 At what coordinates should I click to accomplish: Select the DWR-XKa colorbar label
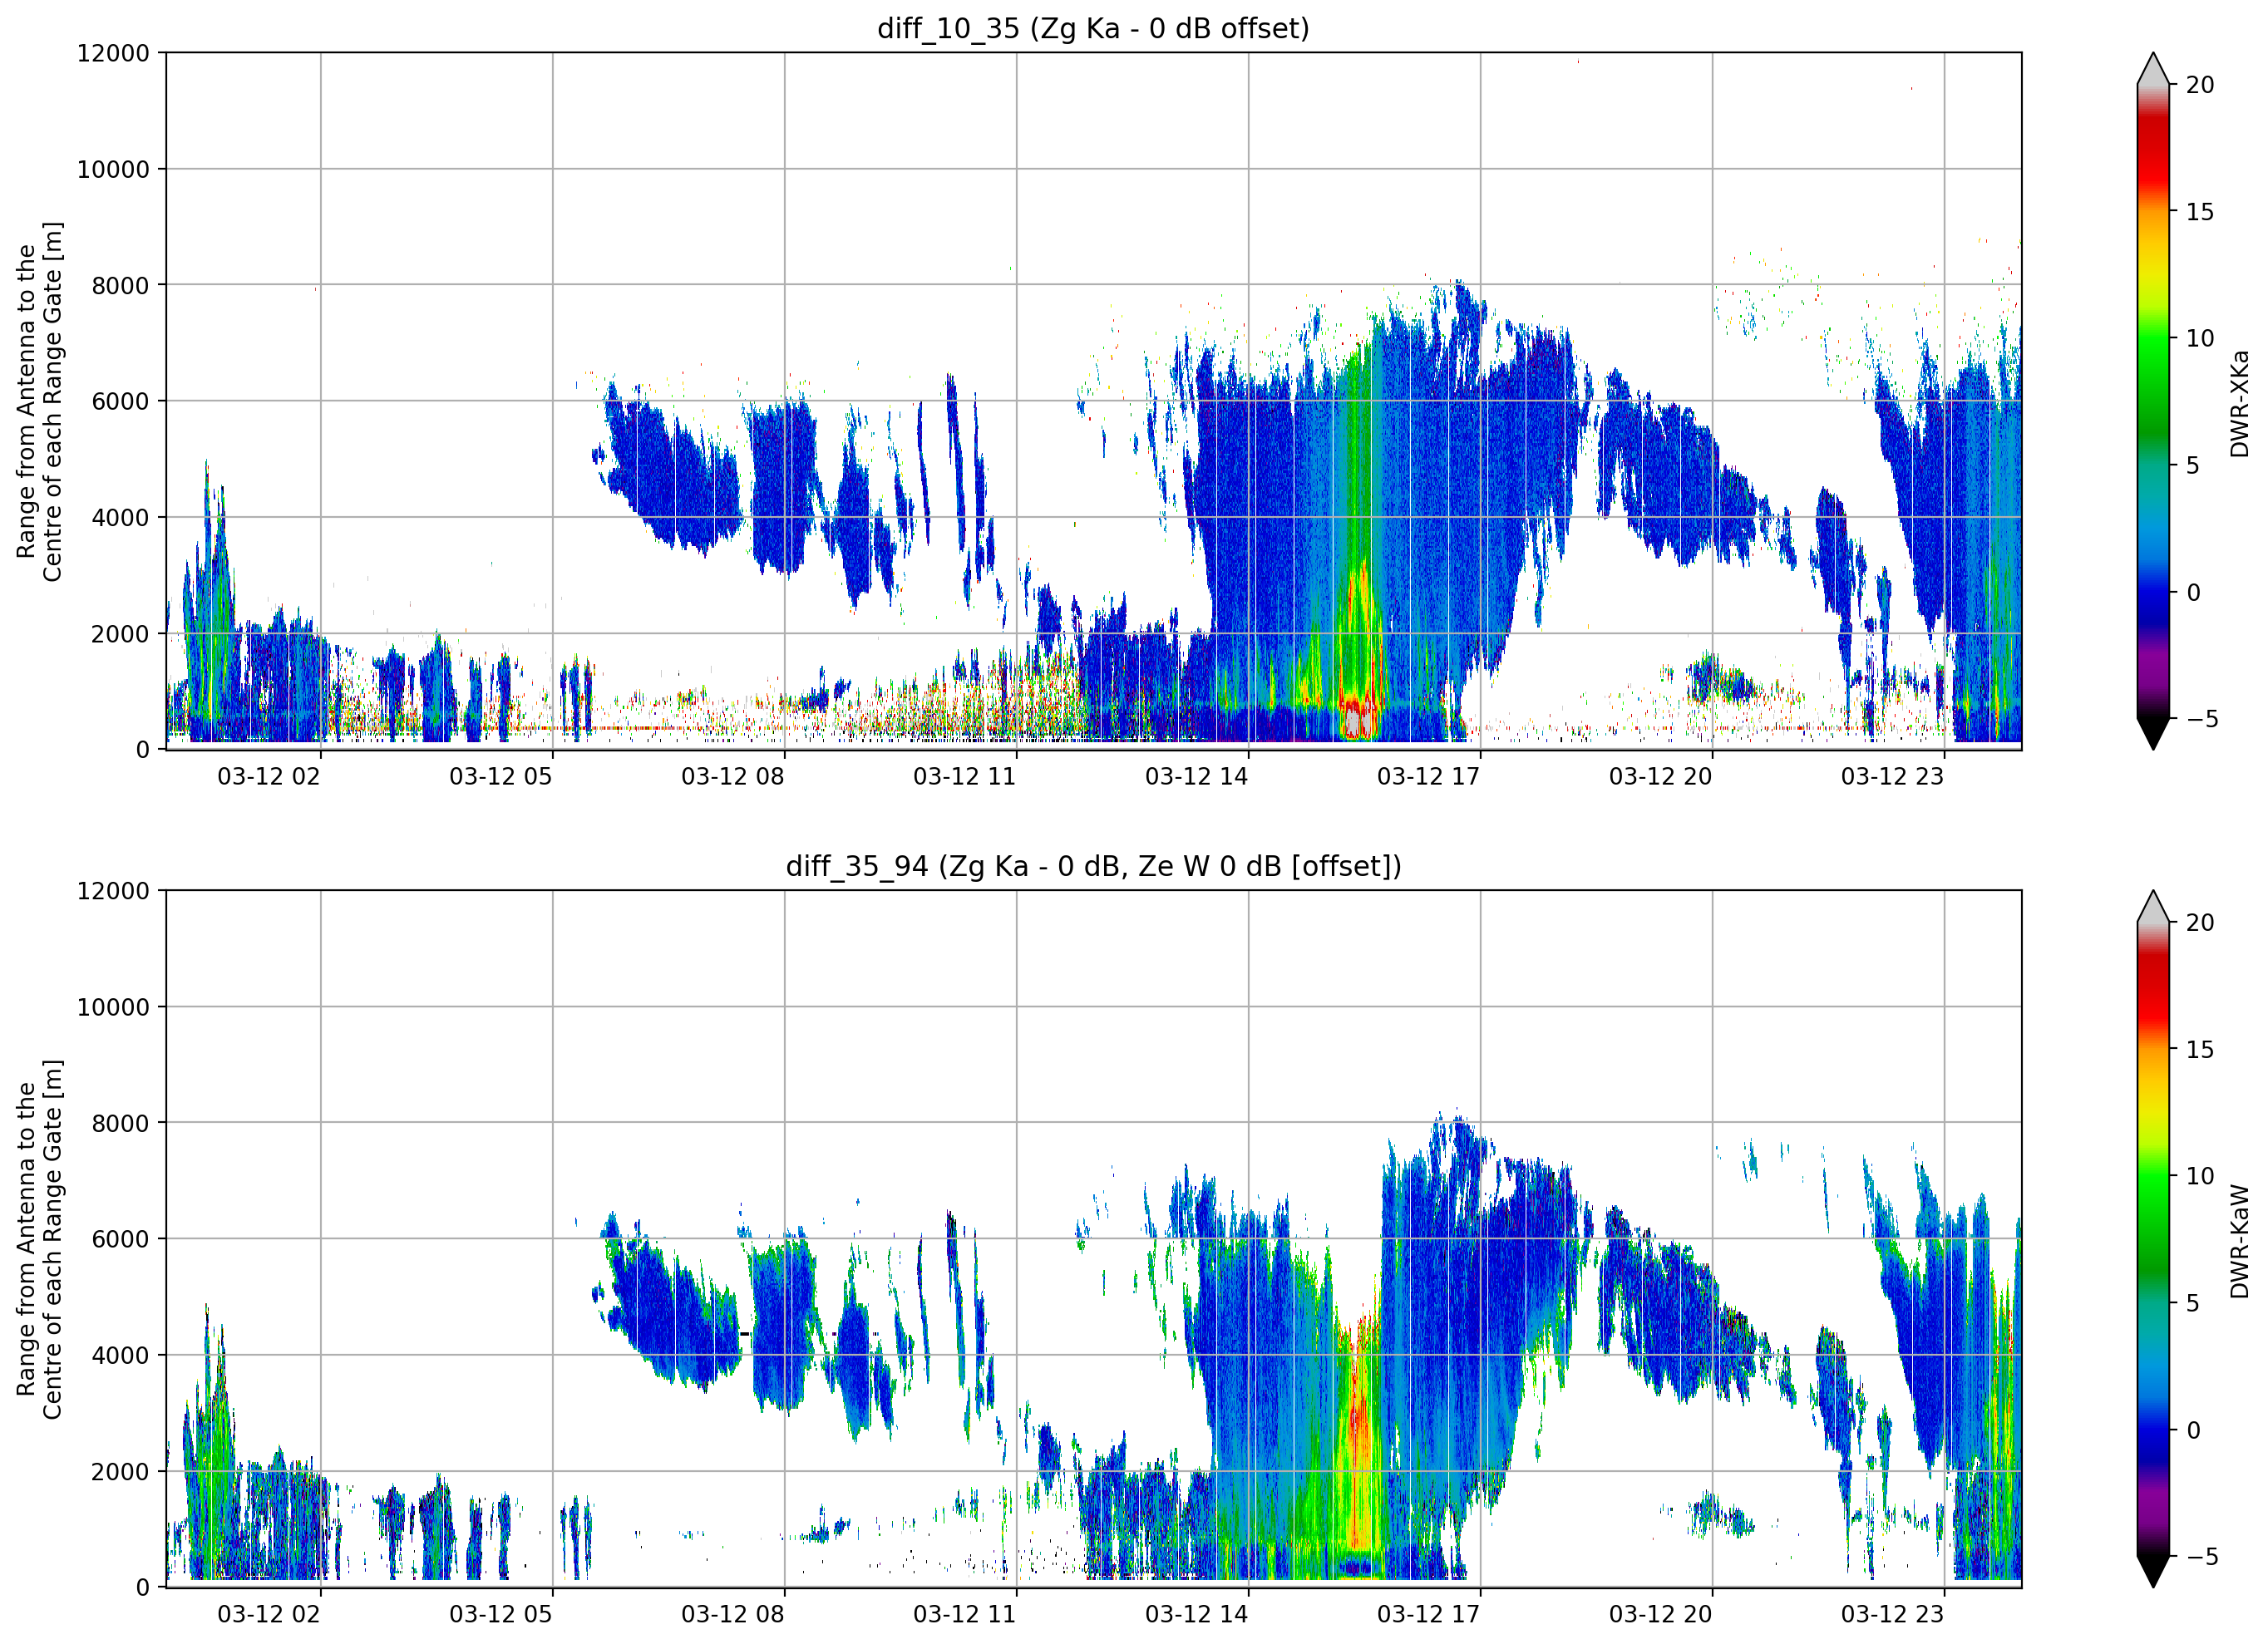click(x=2239, y=403)
